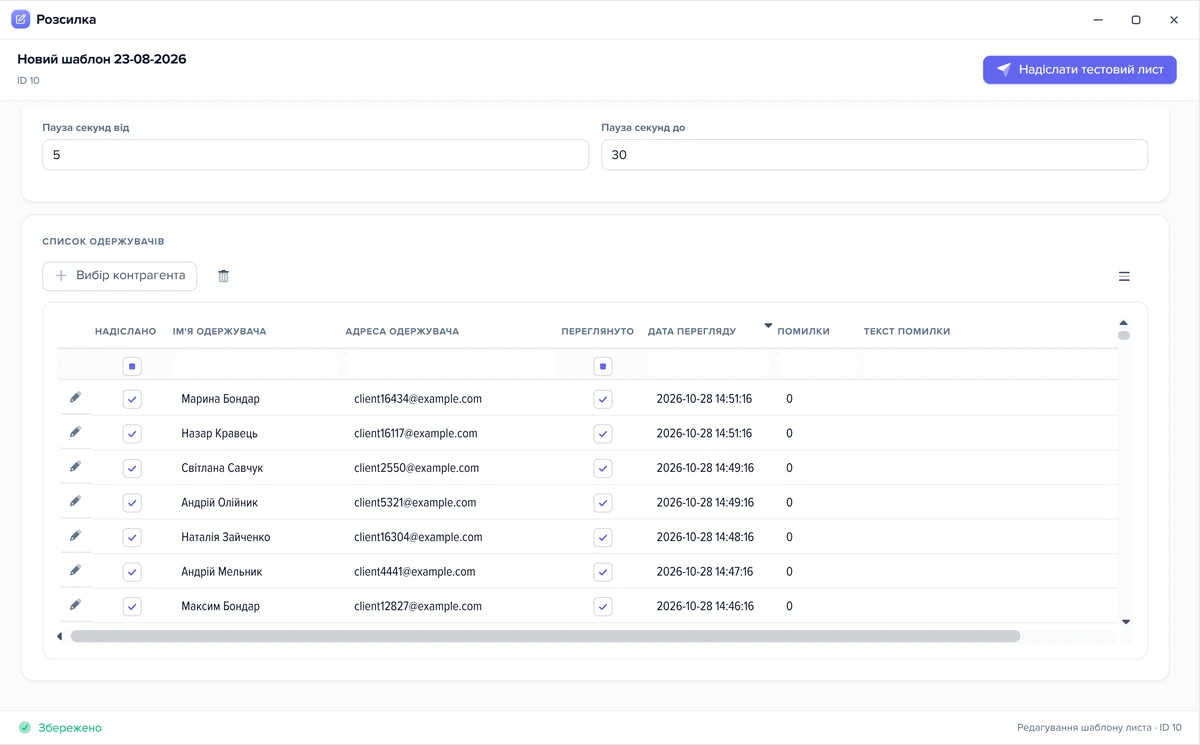
Task: Click the name Наталія Зайченко
Action: pyautogui.click(x=226, y=537)
